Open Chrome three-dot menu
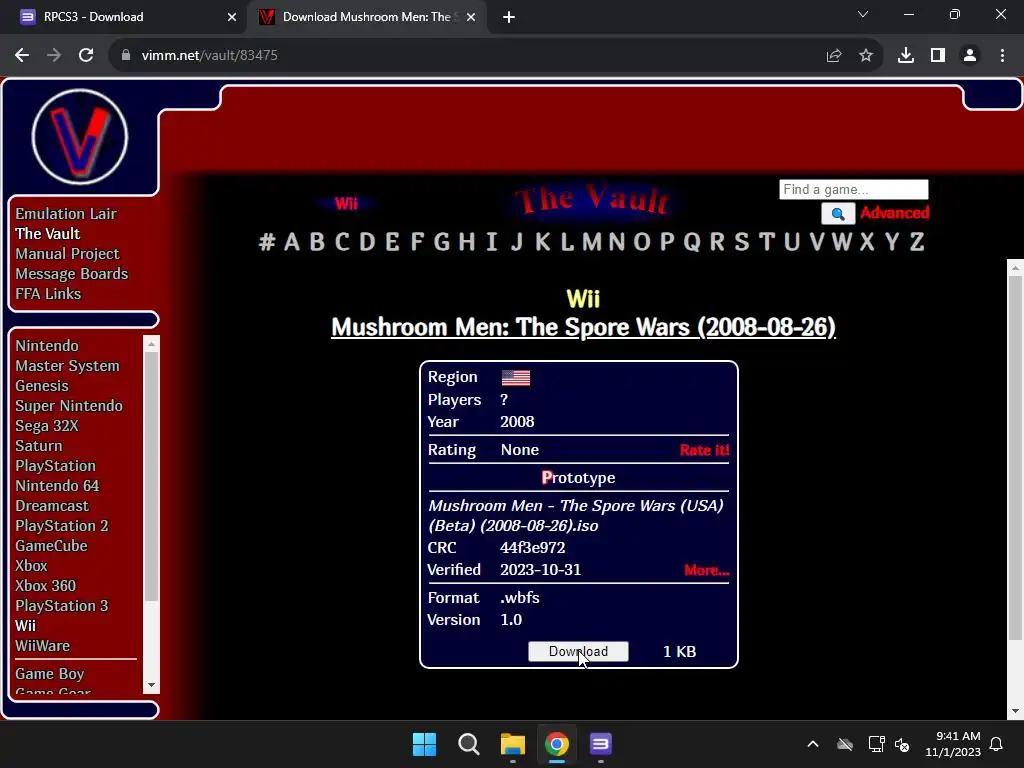This screenshot has width=1024, height=768. pyautogui.click(x=1002, y=56)
